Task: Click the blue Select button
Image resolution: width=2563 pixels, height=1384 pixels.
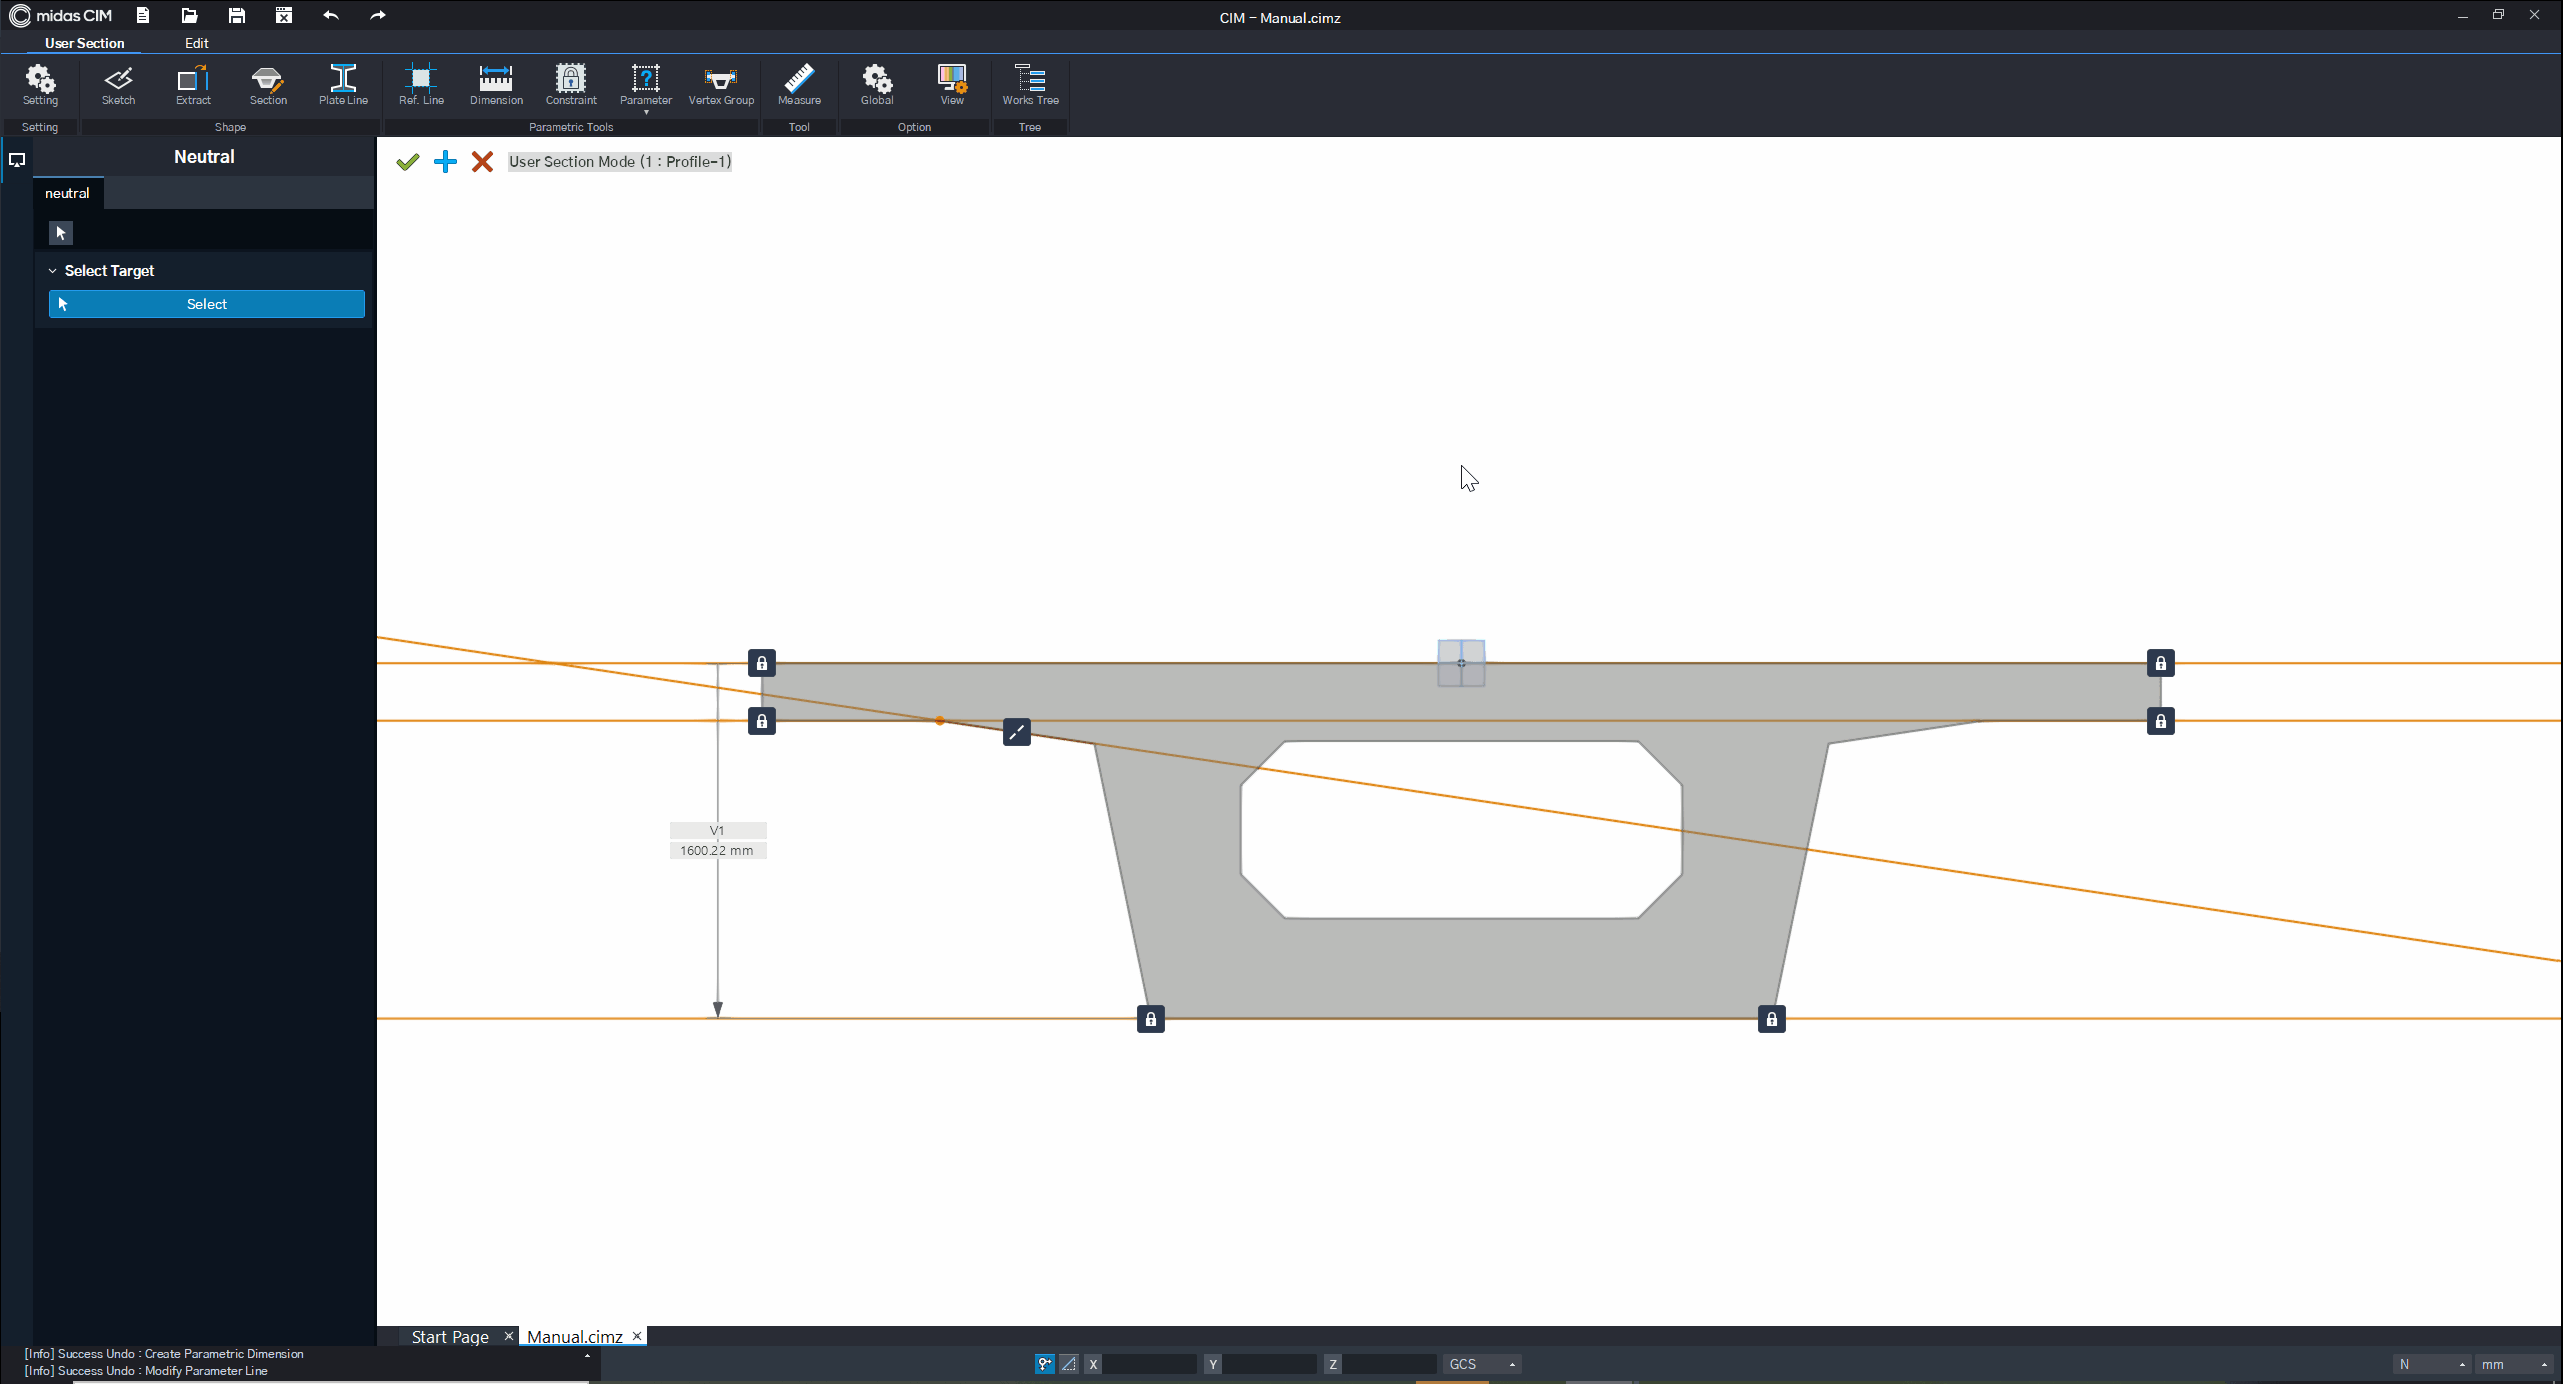Action: (x=207, y=304)
